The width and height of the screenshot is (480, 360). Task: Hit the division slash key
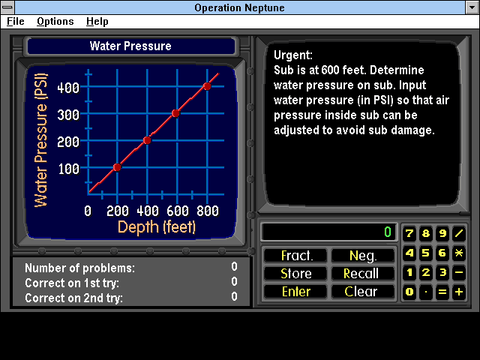coord(459,233)
